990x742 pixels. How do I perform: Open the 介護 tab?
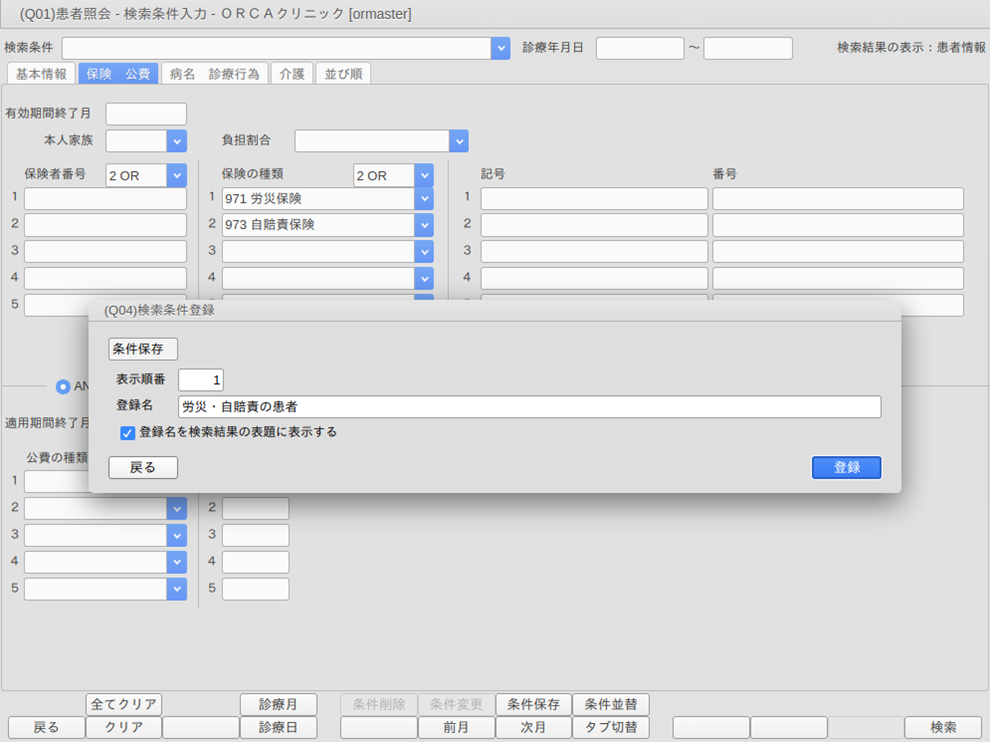[291, 74]
